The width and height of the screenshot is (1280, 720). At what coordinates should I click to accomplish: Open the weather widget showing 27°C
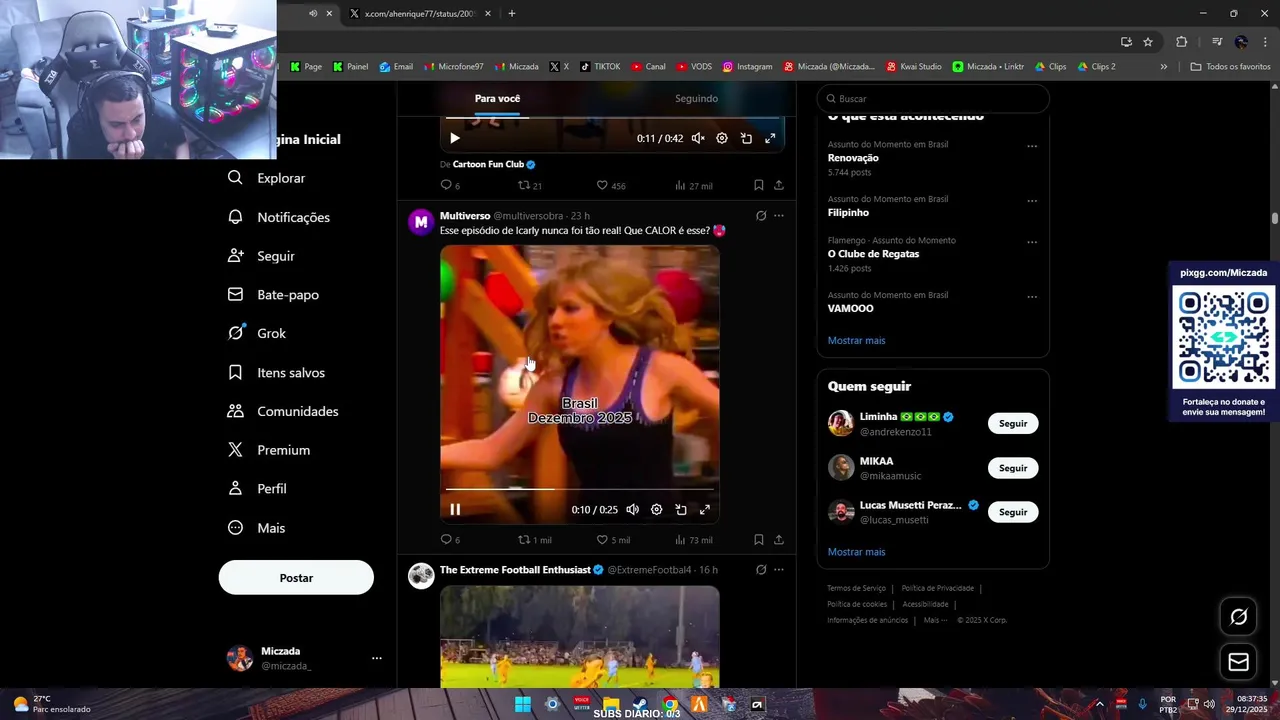[x=52, y=704]
